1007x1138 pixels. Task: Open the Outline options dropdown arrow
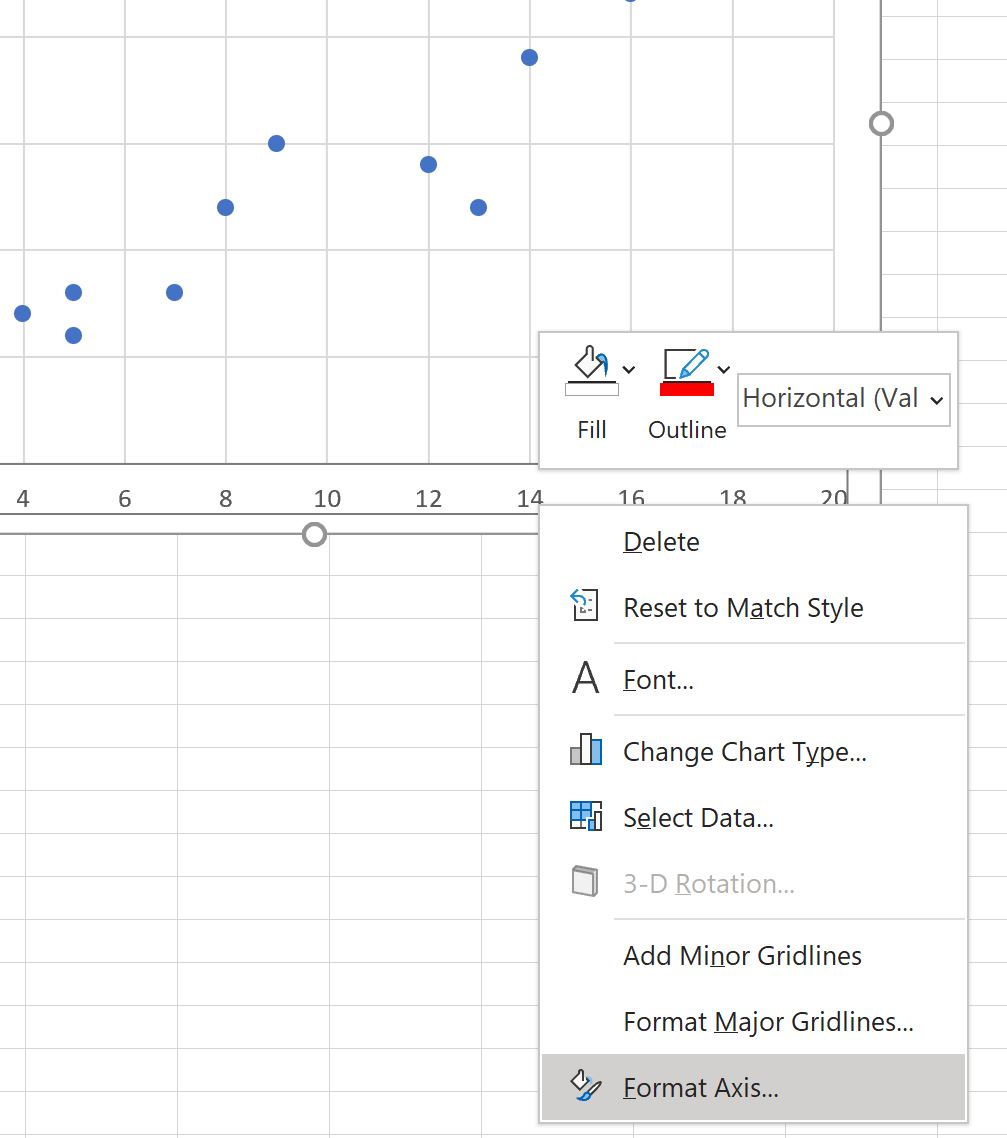[x=723, y=368]
